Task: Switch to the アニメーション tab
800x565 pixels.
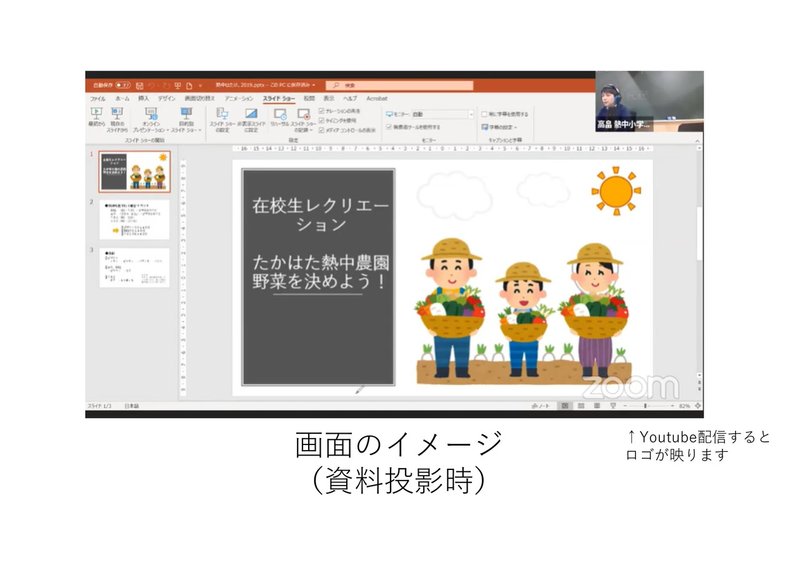Action: [x=239, y=99]
